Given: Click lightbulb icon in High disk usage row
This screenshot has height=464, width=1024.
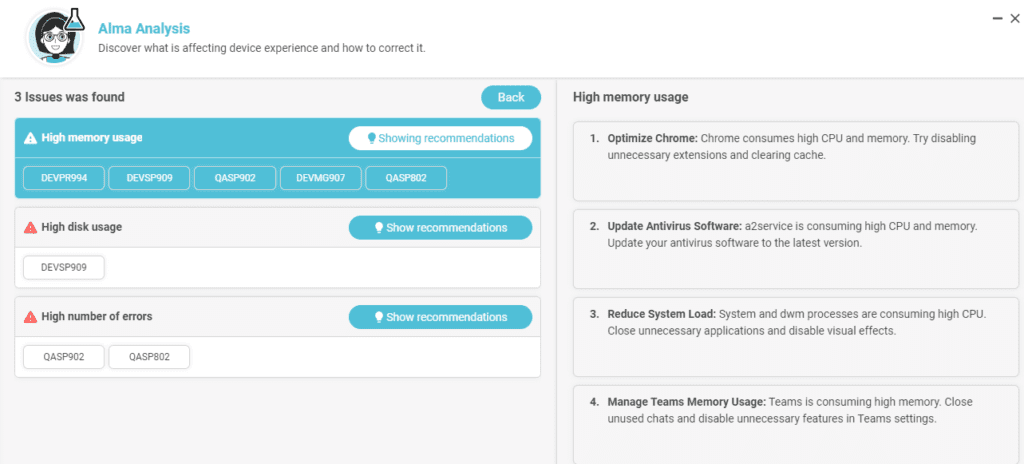Looking at the screenshot, I should coord(378,227).
